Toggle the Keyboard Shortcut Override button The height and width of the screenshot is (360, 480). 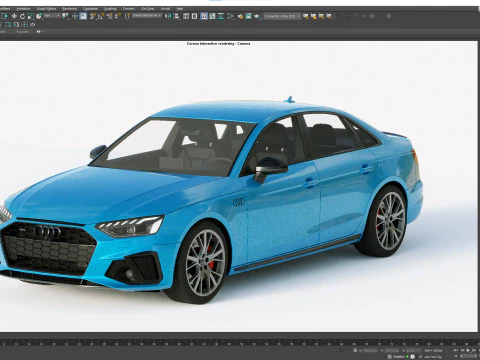pyautogui.click(x=83, y=16)
